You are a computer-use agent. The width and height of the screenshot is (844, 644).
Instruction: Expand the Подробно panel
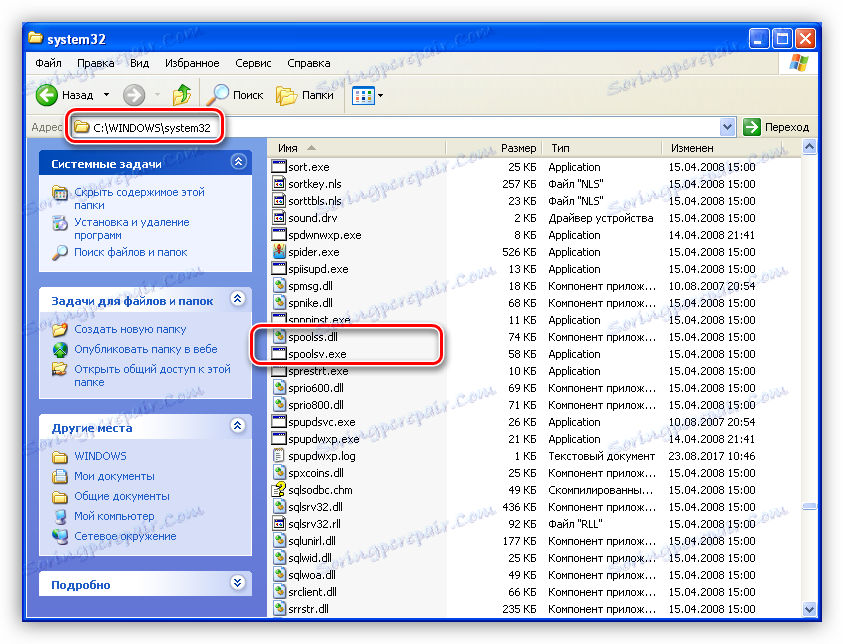(238, 583)
